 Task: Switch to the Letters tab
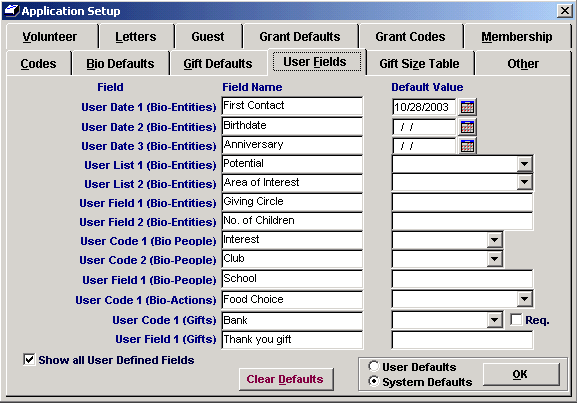tap(136, 37)
